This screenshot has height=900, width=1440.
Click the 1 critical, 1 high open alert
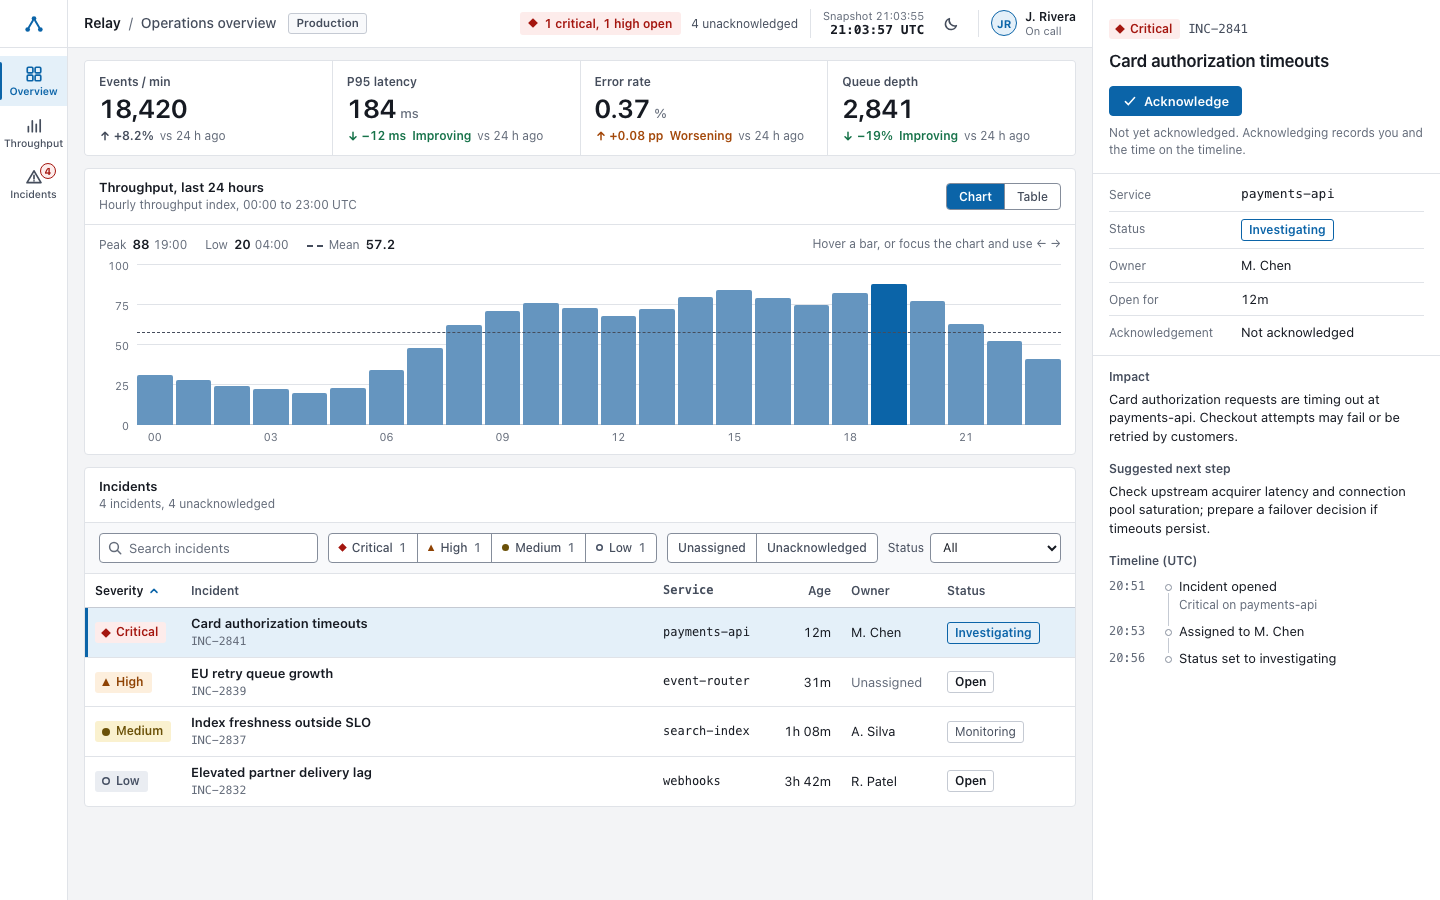click(600, 24)
